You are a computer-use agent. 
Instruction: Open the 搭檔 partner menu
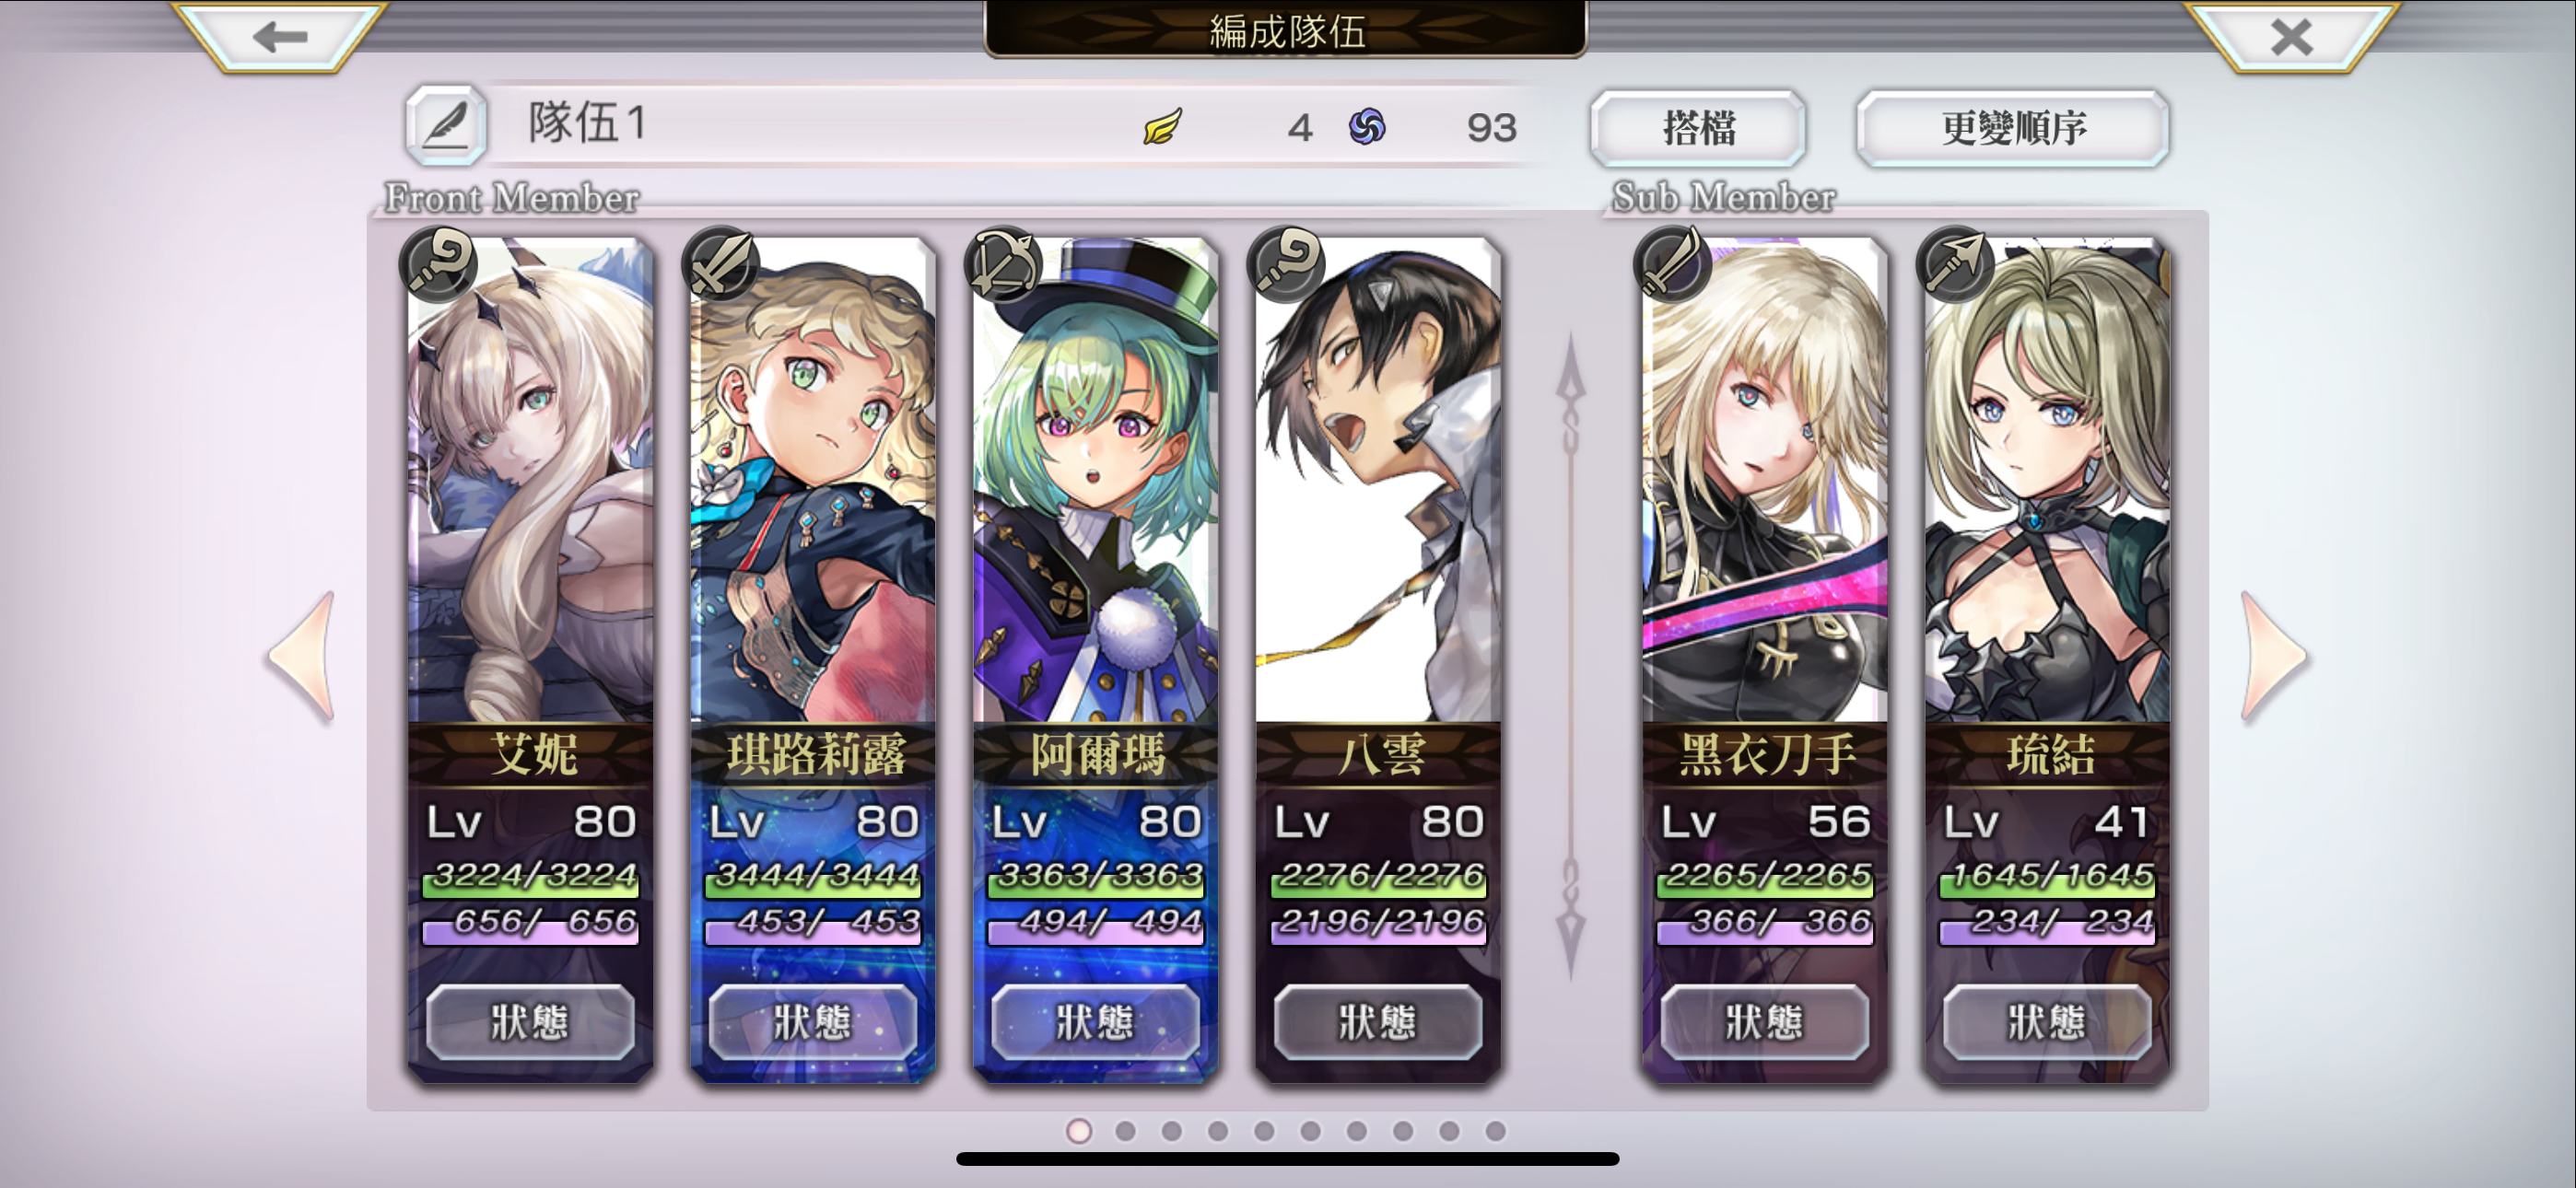coord(1698,128)
